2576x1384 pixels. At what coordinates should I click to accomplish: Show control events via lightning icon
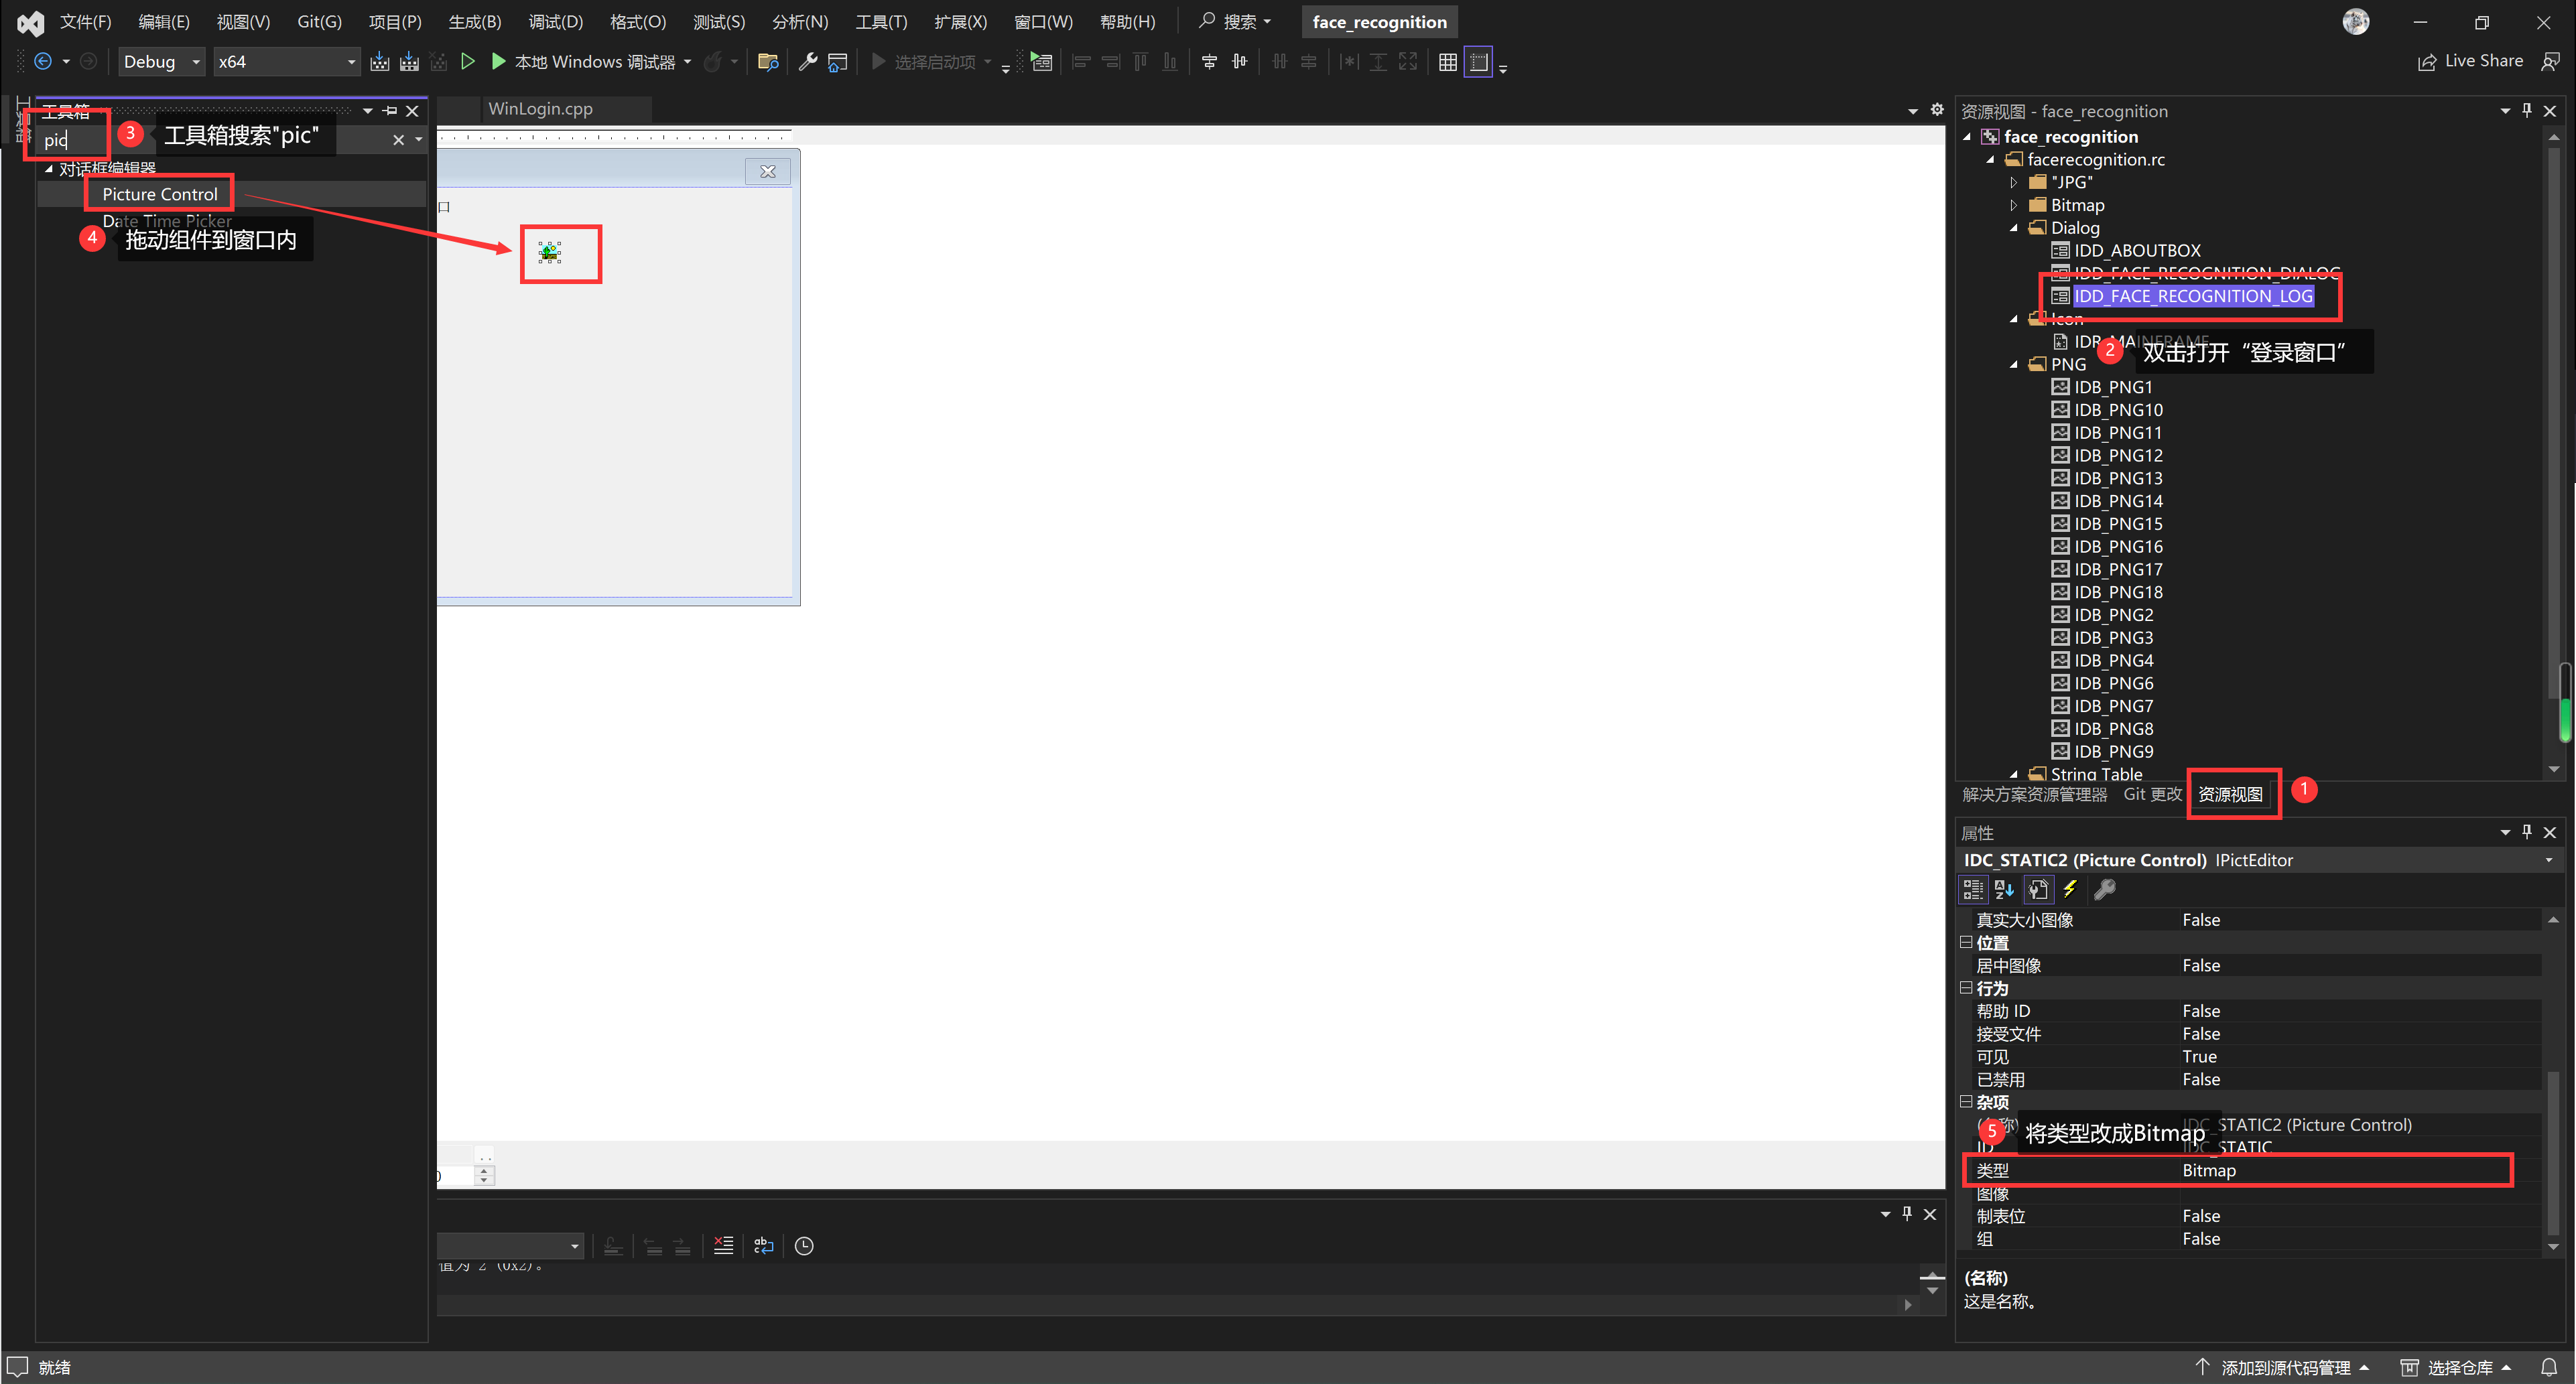coord(2070,889)
